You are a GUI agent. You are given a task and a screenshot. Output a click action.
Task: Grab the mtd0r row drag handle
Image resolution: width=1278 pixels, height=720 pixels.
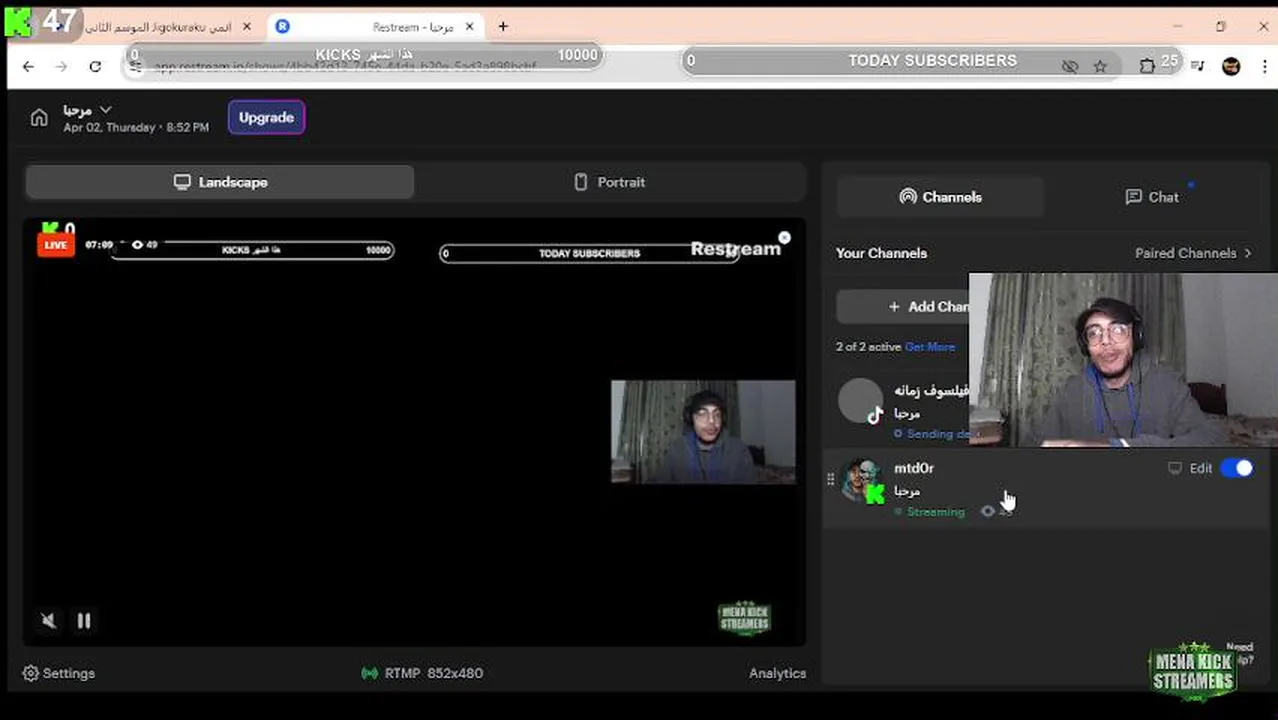click(830, 480)
